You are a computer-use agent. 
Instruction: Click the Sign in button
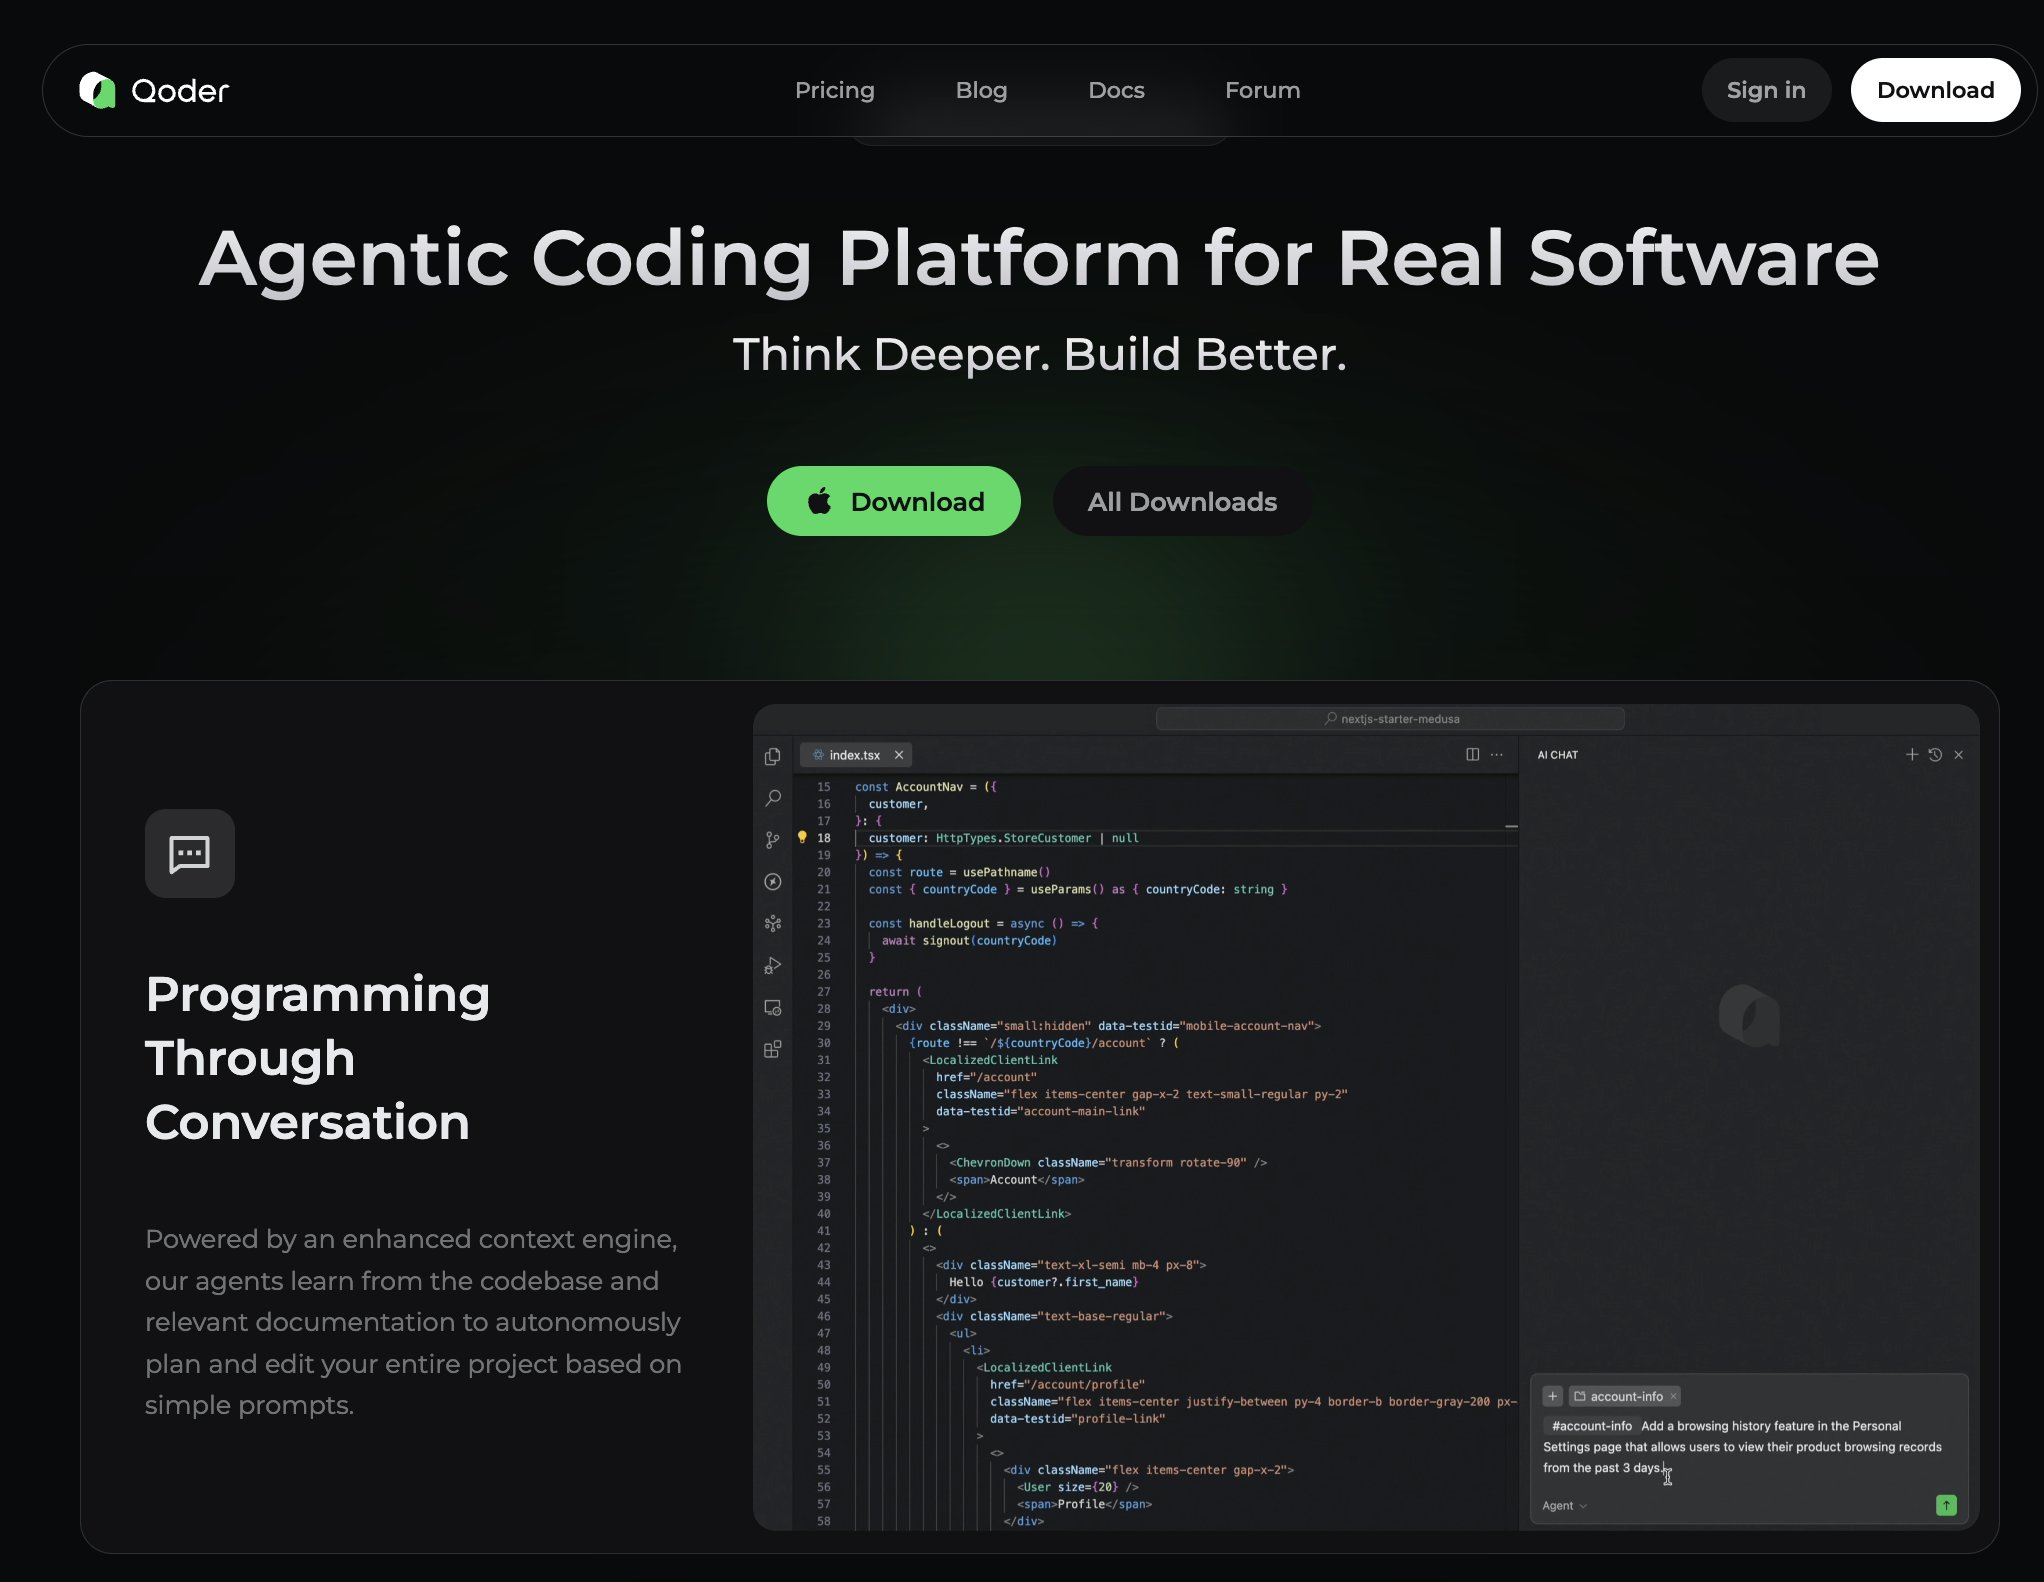[x=1766, y=90]
